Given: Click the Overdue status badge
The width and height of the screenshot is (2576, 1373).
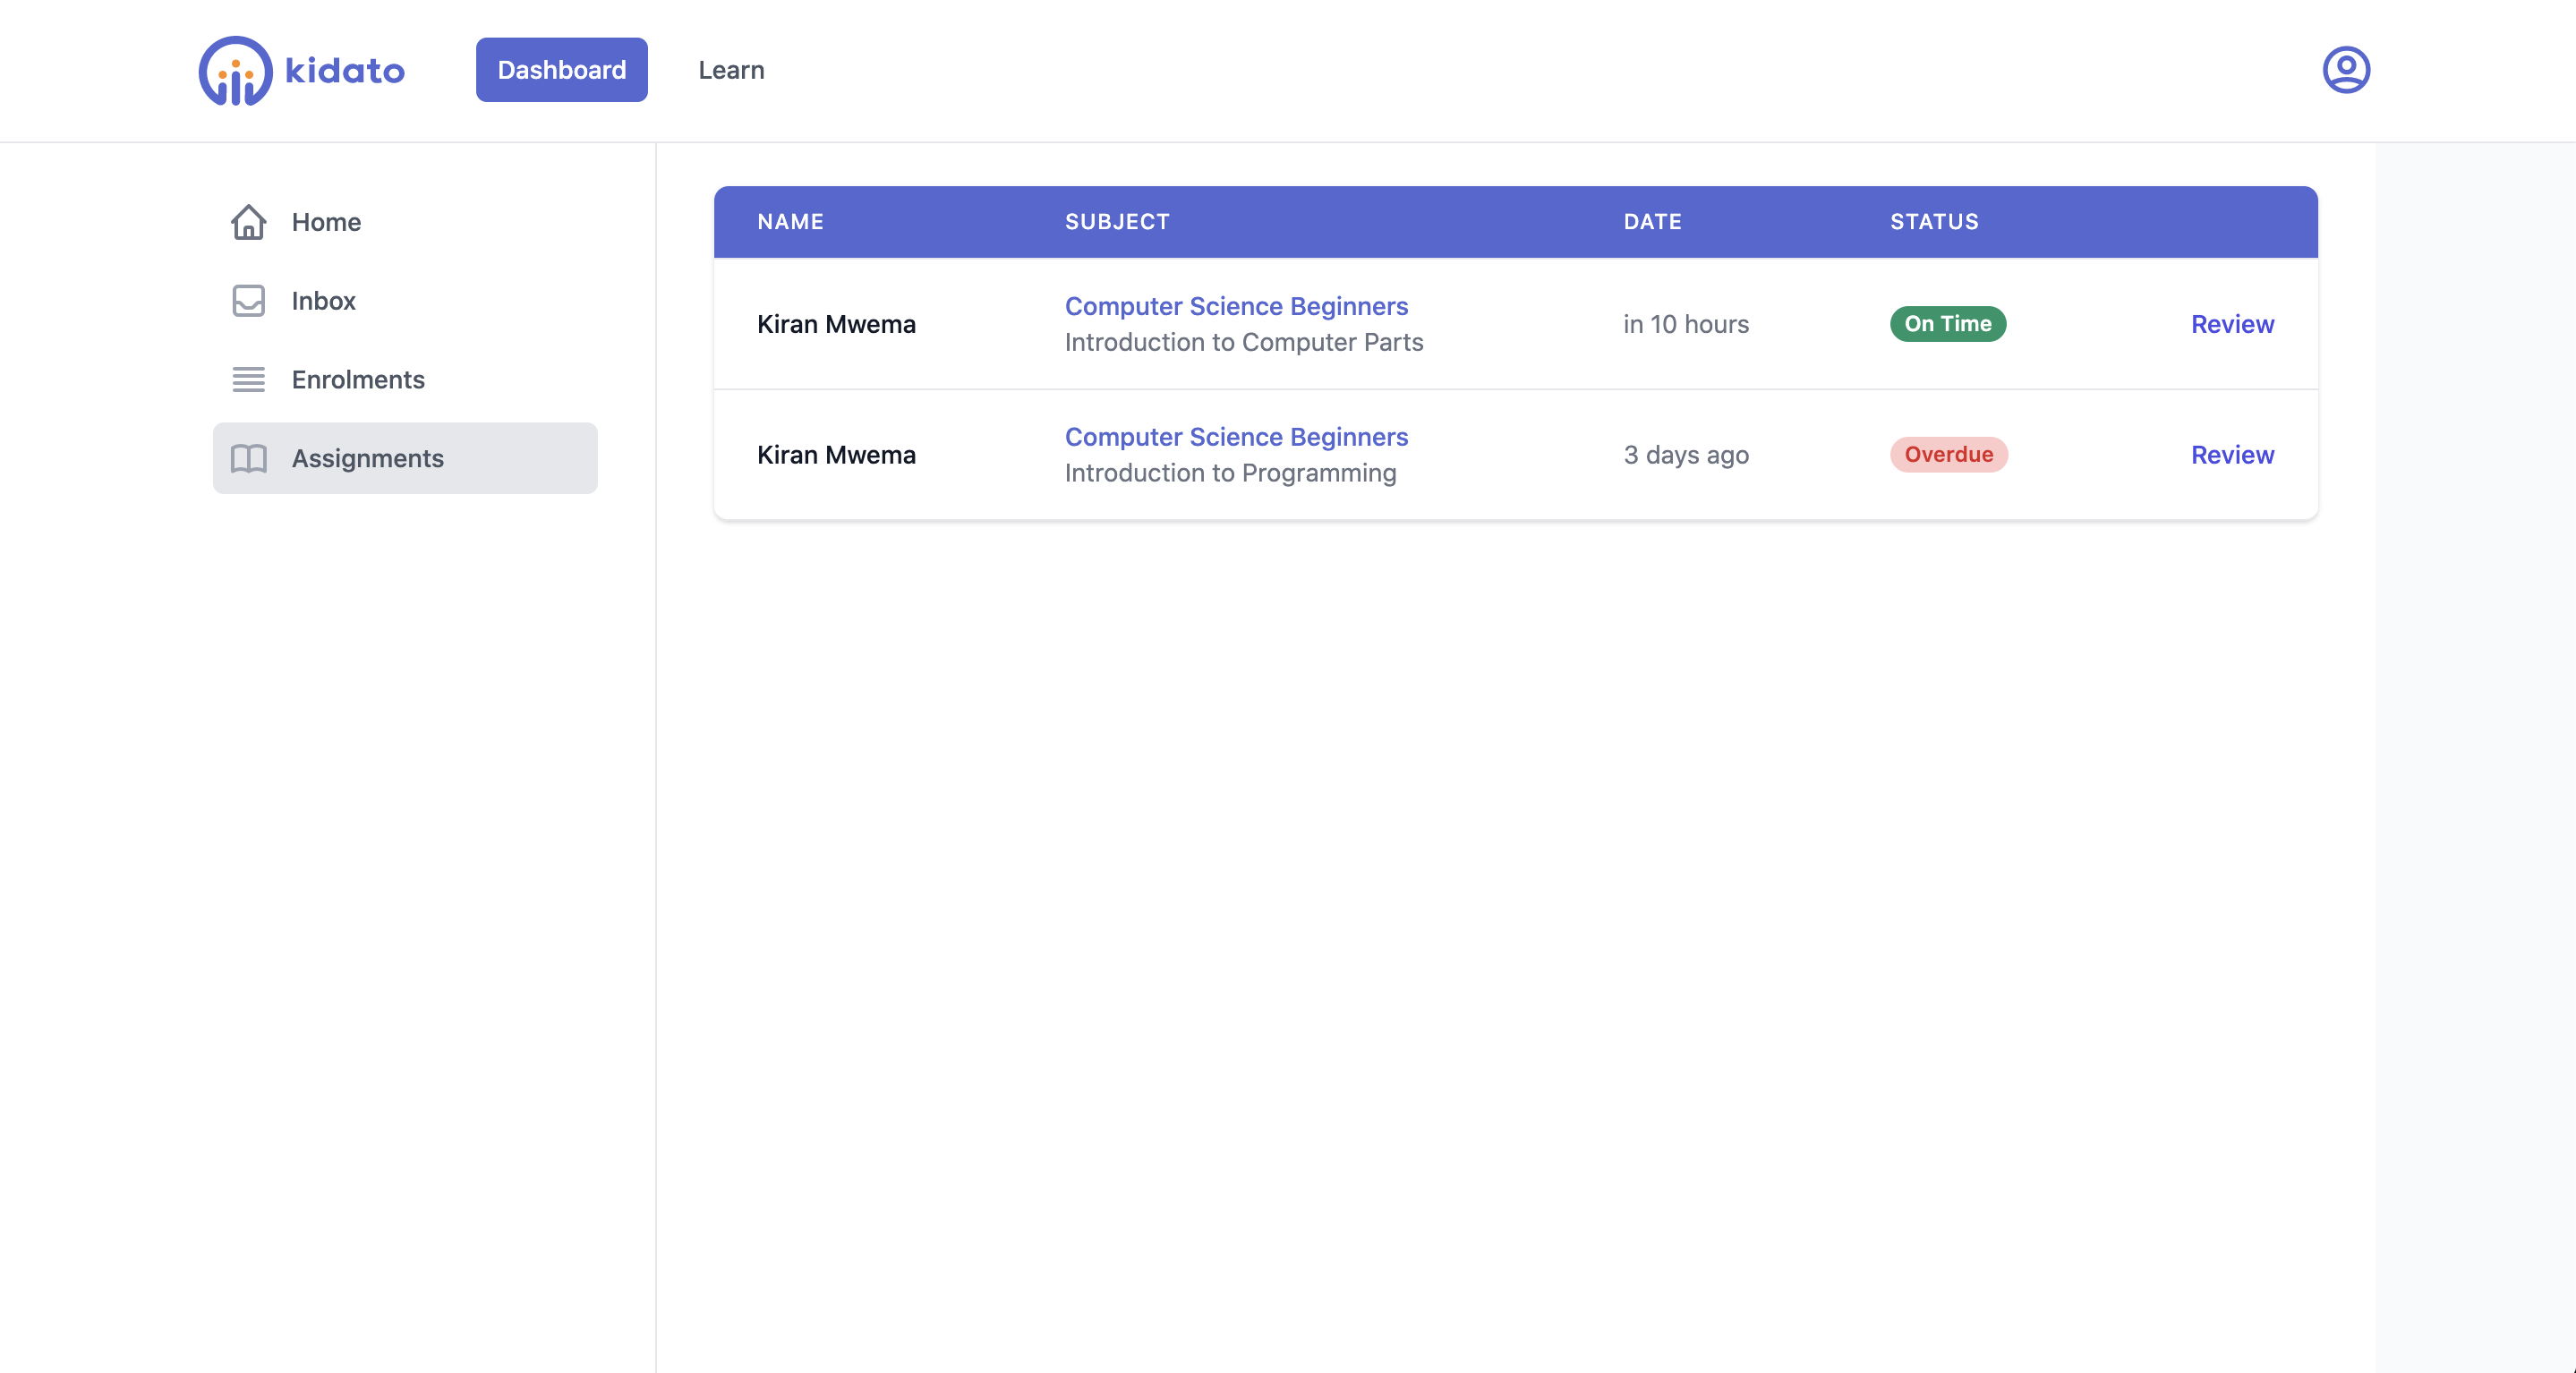Looking at the screenshot, I should click(1947, 455).
